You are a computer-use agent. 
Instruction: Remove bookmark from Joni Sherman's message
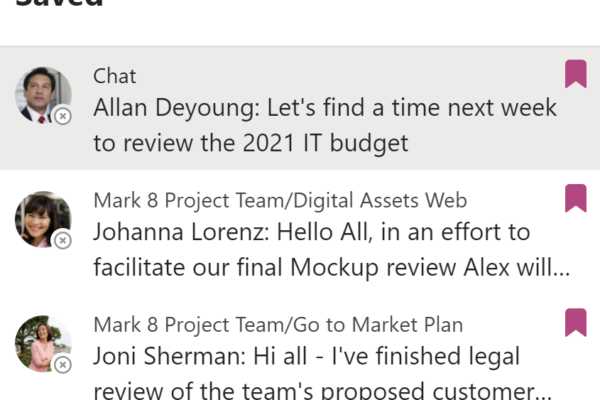(x=576, y=323)
